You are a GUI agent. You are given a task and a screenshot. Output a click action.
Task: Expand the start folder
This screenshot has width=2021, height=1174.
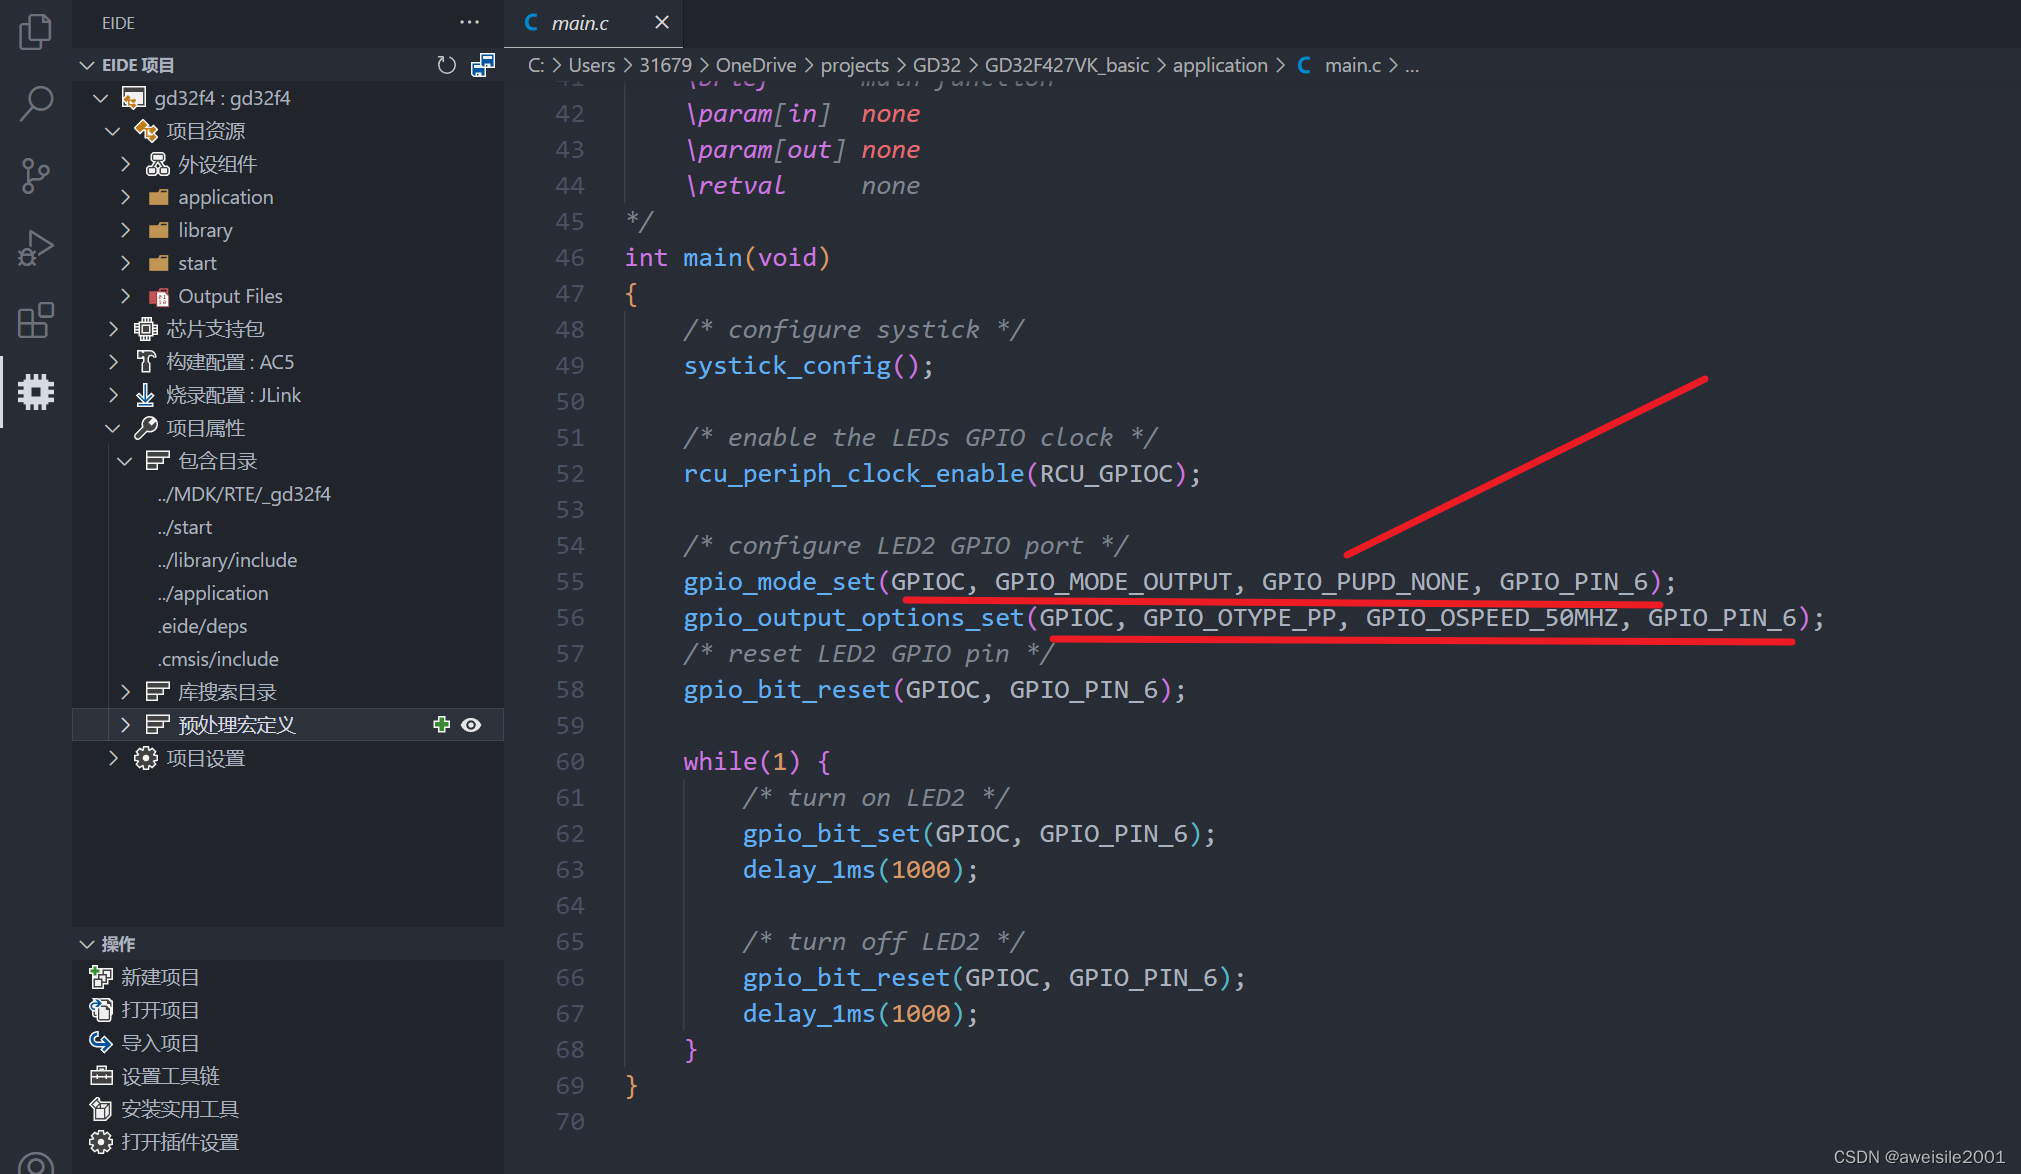[125, 263]
